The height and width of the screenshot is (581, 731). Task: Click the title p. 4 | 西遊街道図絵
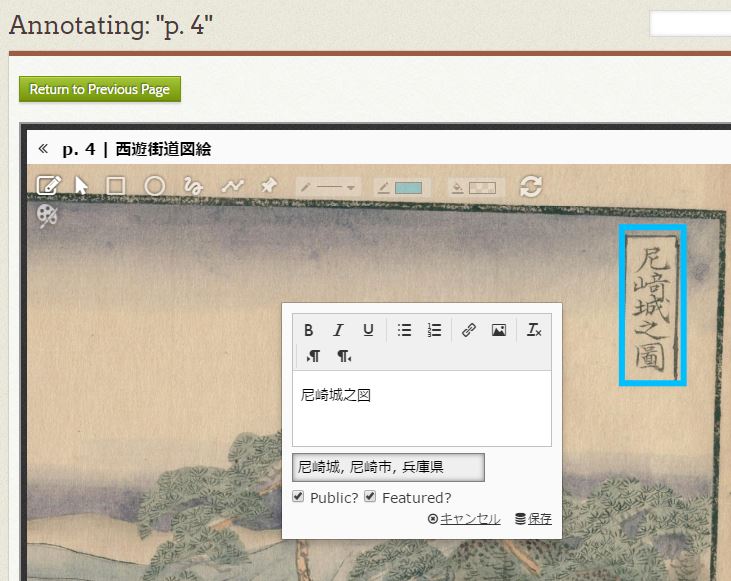pos(137,149)
